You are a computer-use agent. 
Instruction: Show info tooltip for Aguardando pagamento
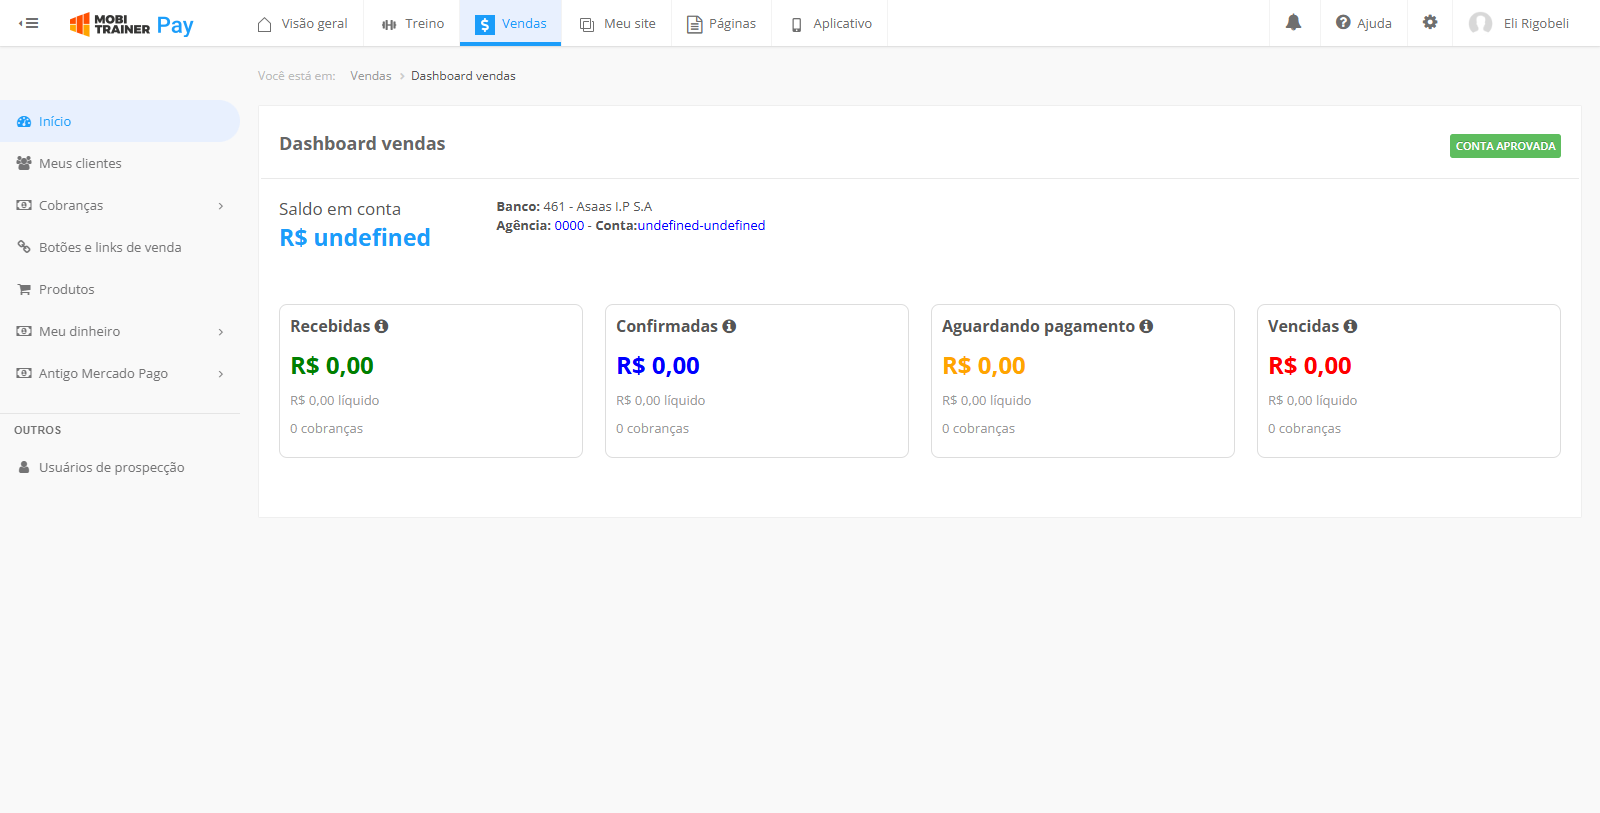click(x=1146, y=326)
